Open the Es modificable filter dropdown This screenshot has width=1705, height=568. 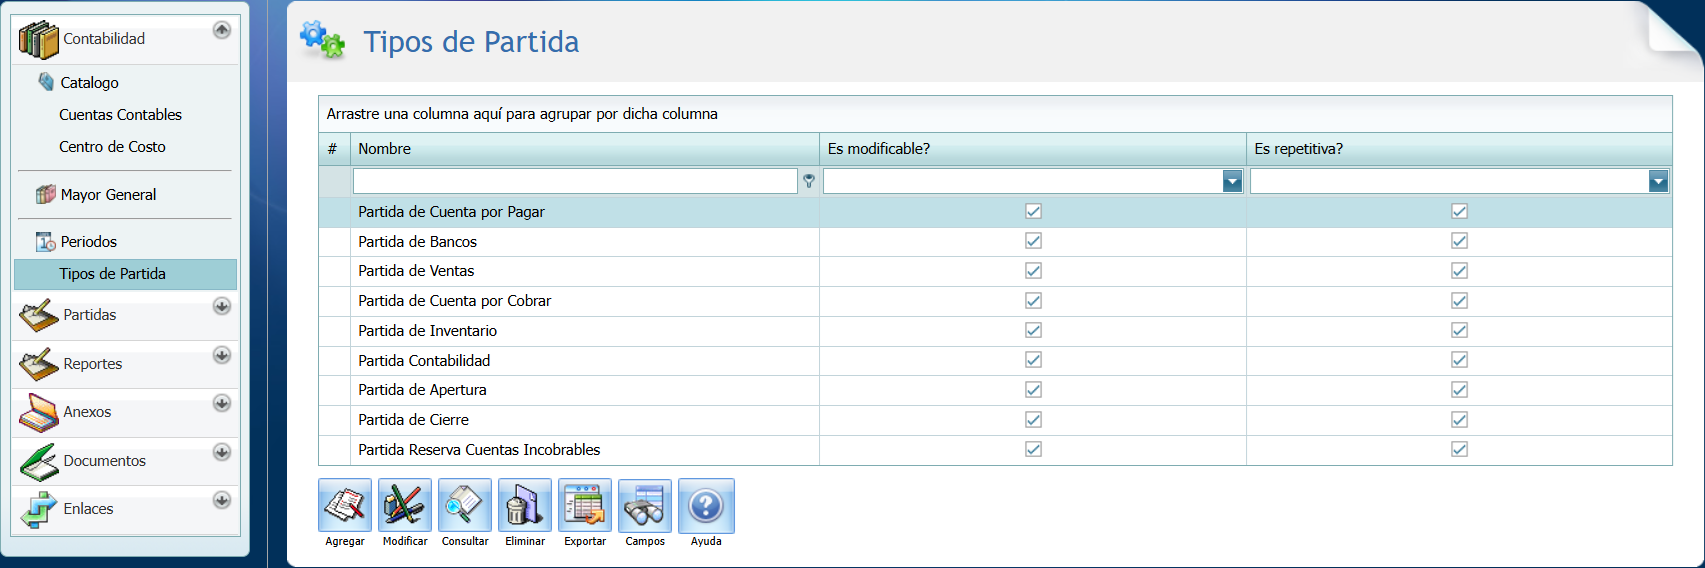click(x=1232, y=181)
